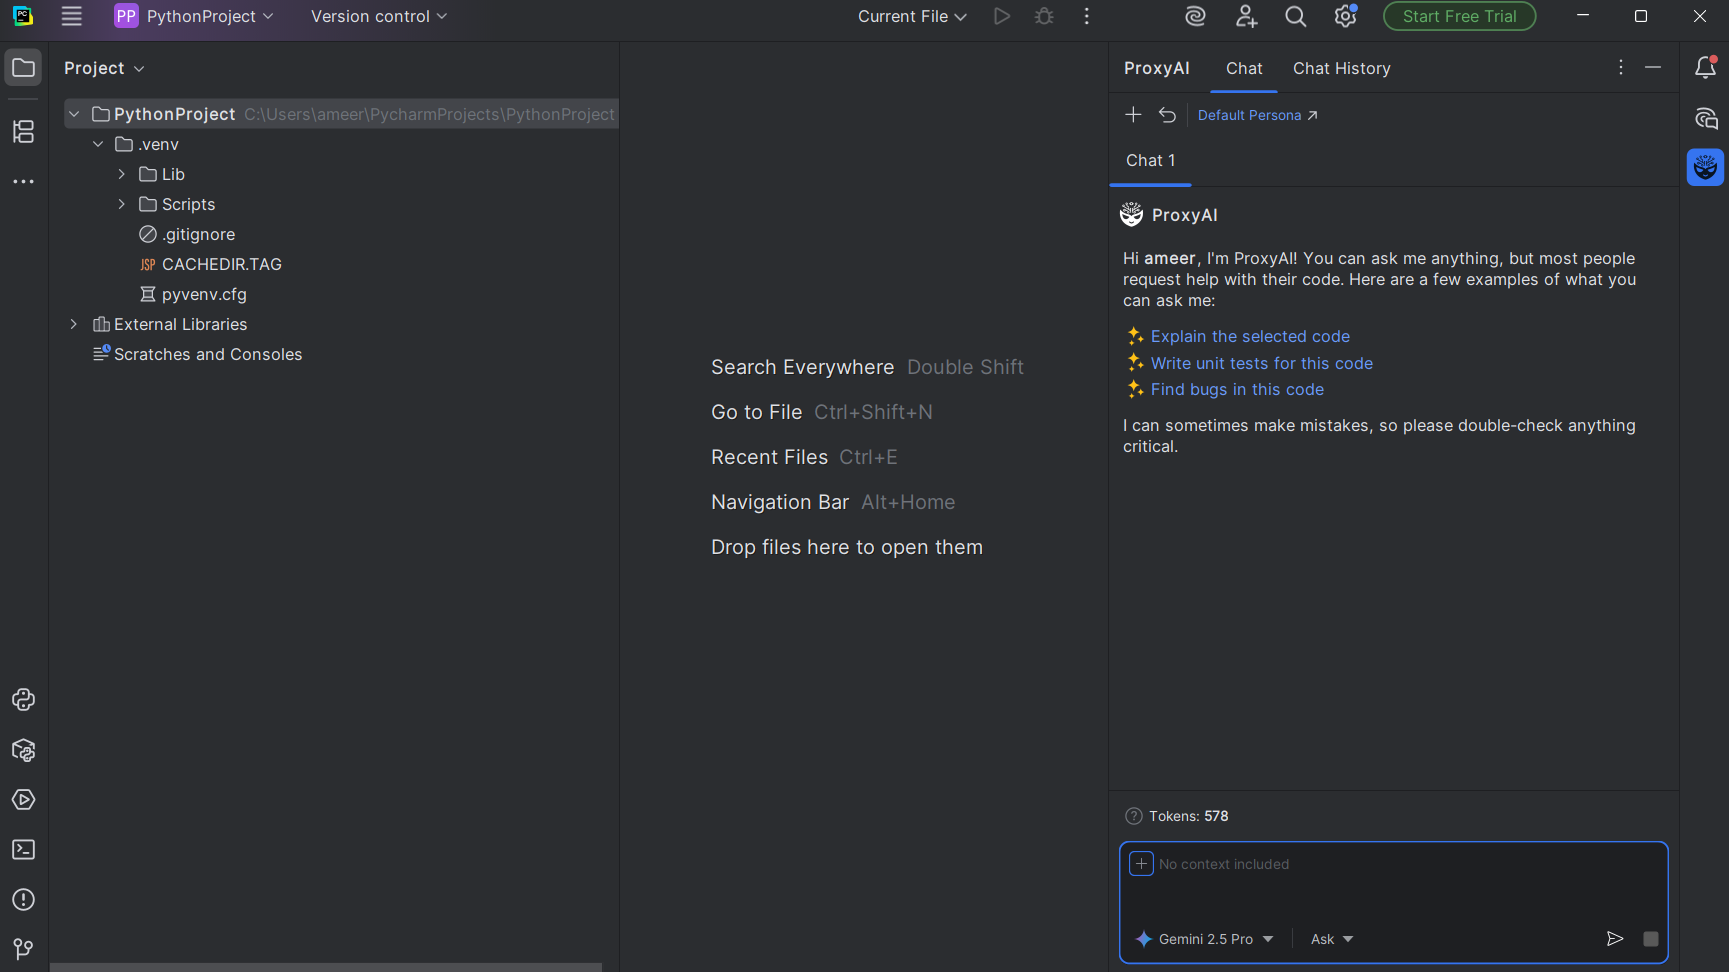
Task: Toggle the ProxyAI tool window icon
Action: click(1706, 167)
